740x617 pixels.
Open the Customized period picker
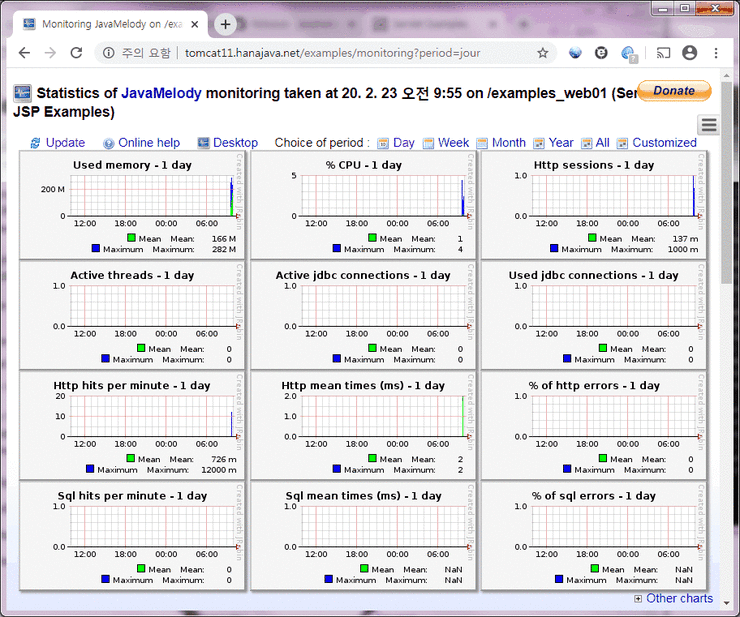663,143
